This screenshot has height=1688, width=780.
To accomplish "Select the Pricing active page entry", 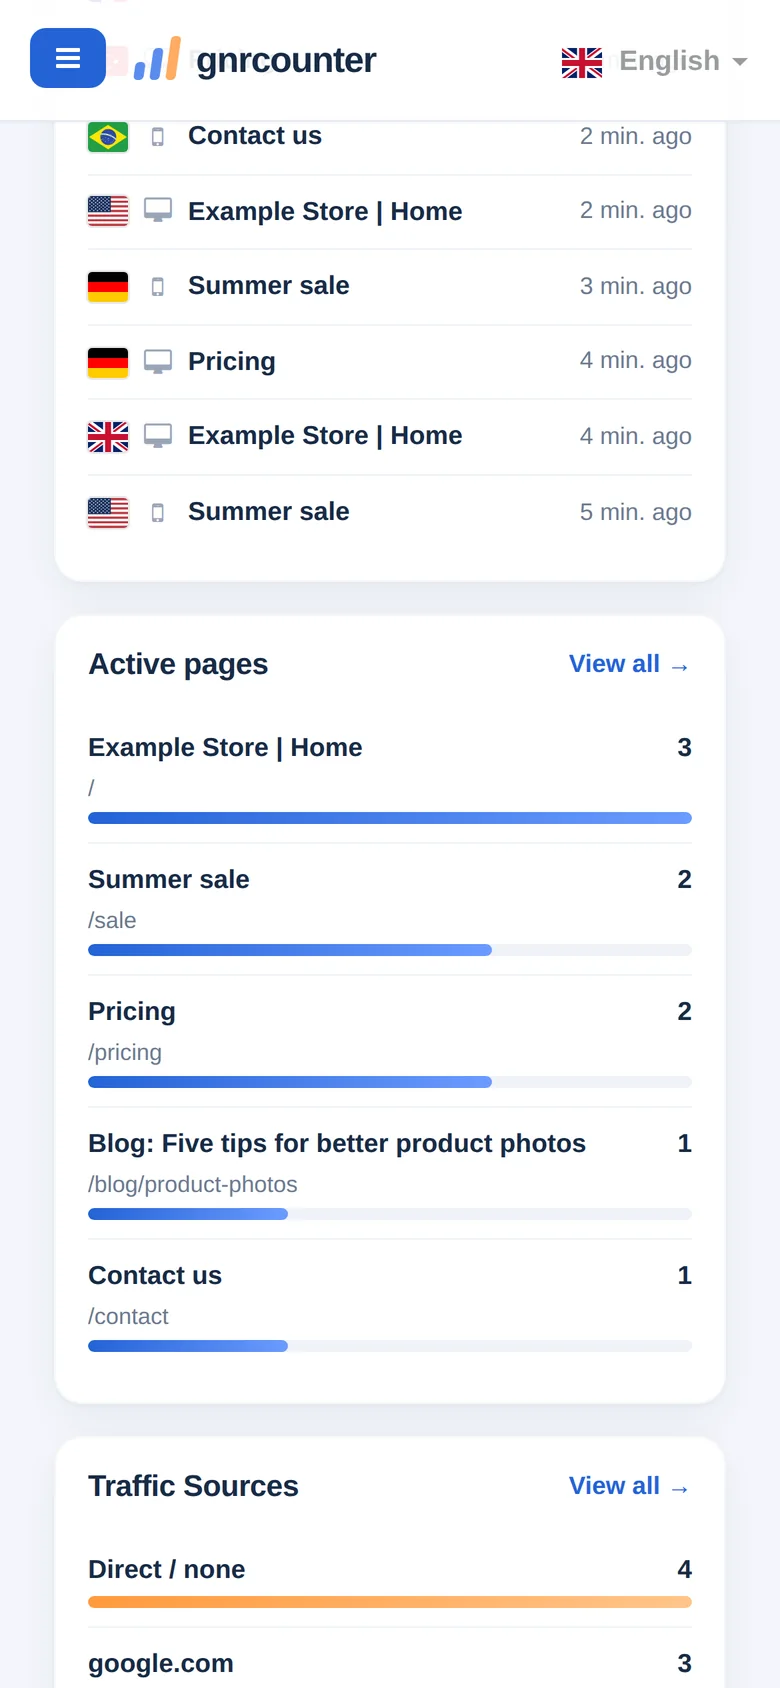I will [x=390, y=1041].
